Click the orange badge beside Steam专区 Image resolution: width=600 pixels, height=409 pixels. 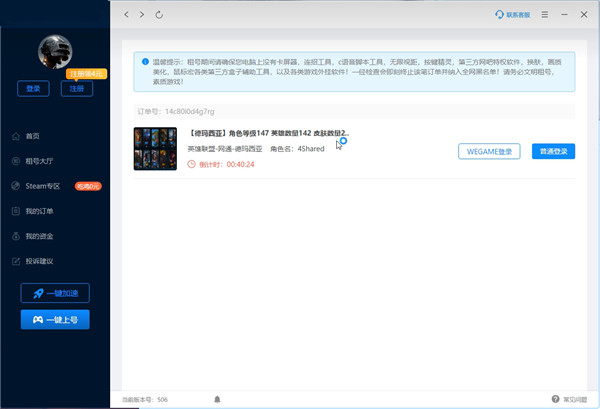point(88,186)
